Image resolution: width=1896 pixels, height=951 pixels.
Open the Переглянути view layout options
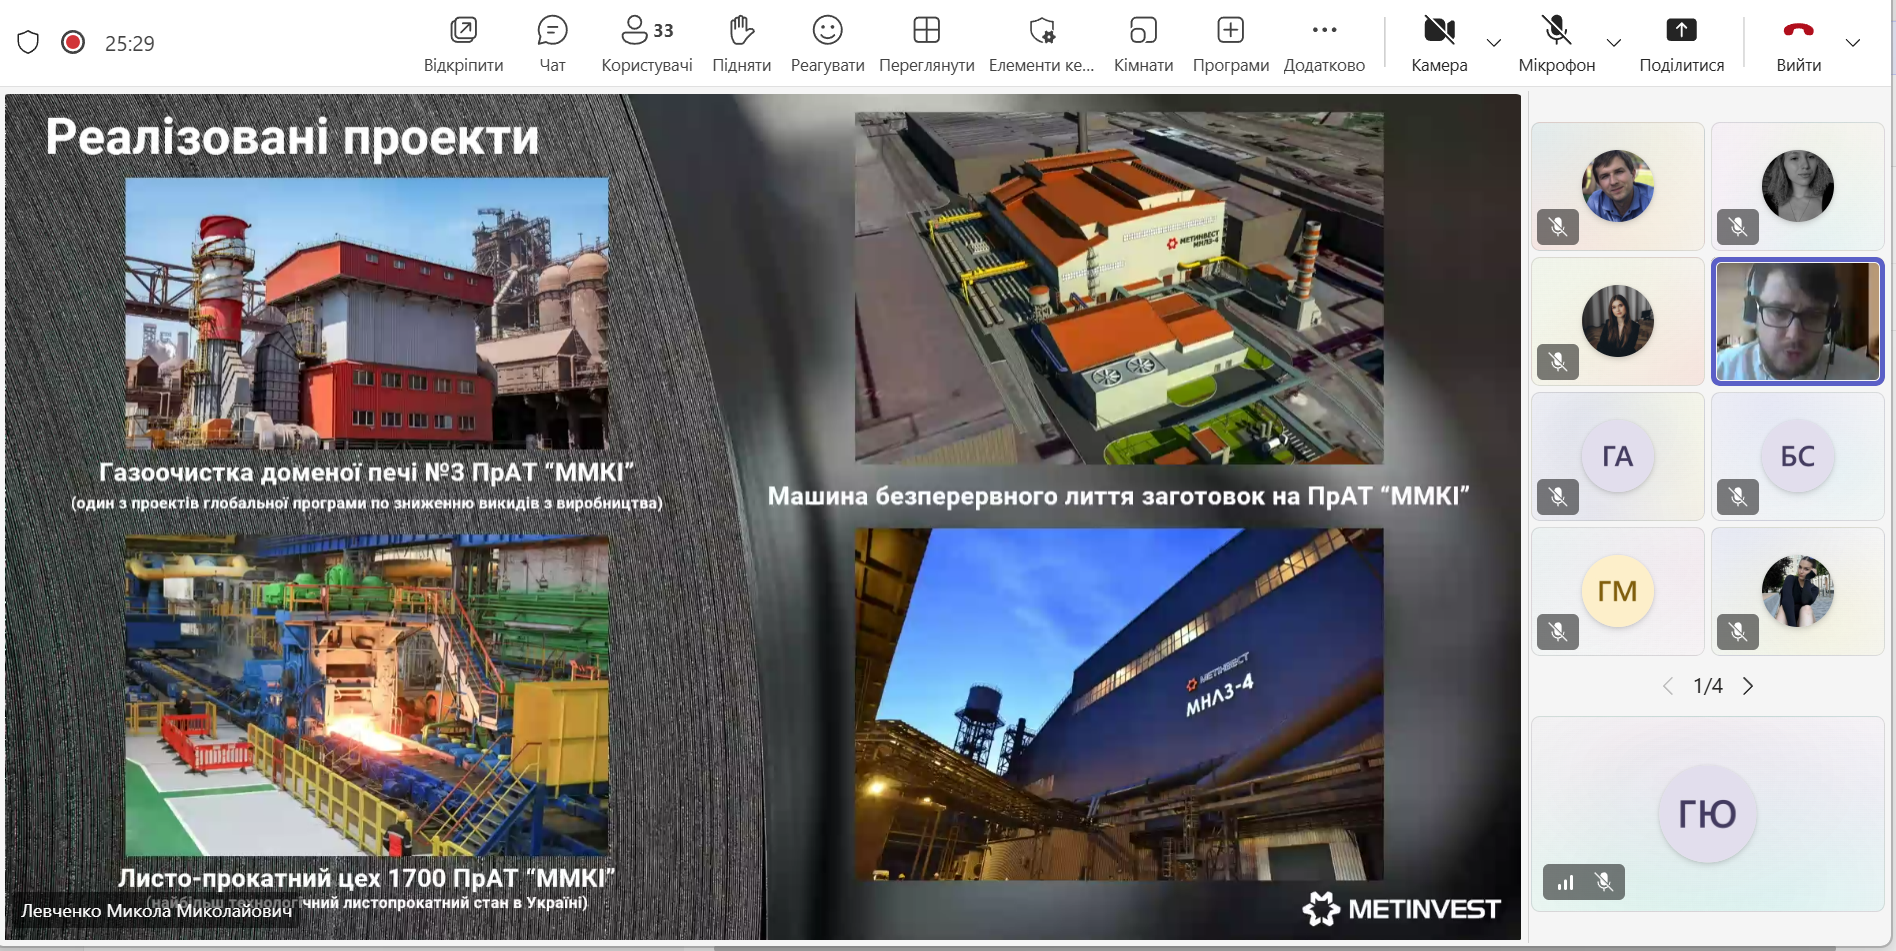[x=926, y=43]
